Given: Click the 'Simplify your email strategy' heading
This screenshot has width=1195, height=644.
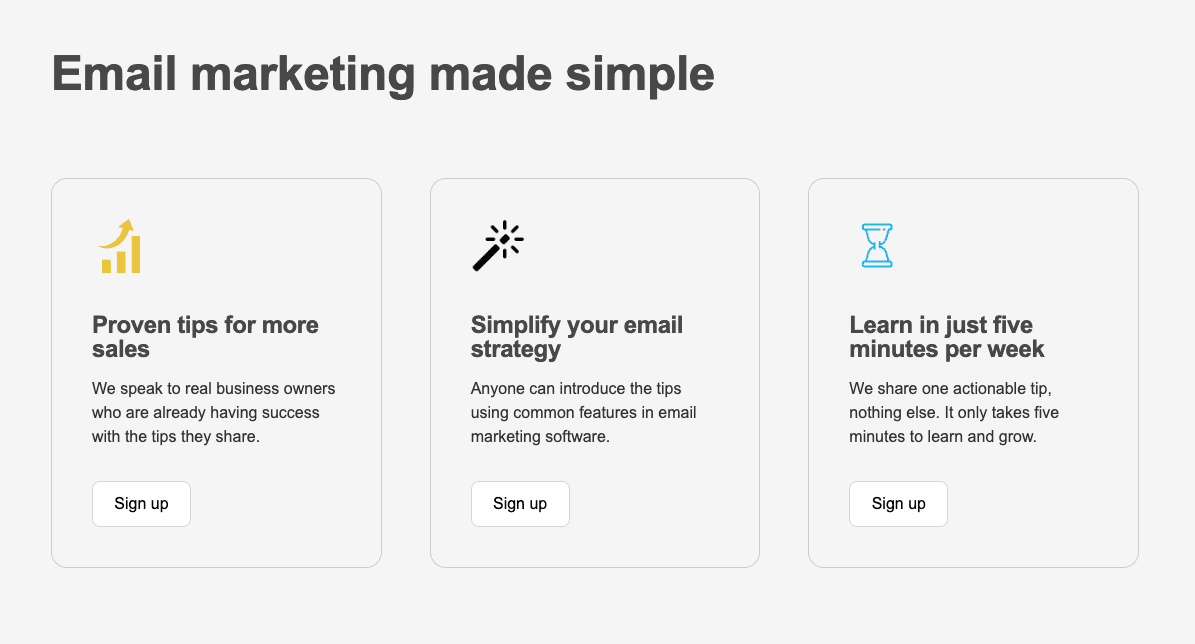Looking at the screenshot, I should coord(577,337).
